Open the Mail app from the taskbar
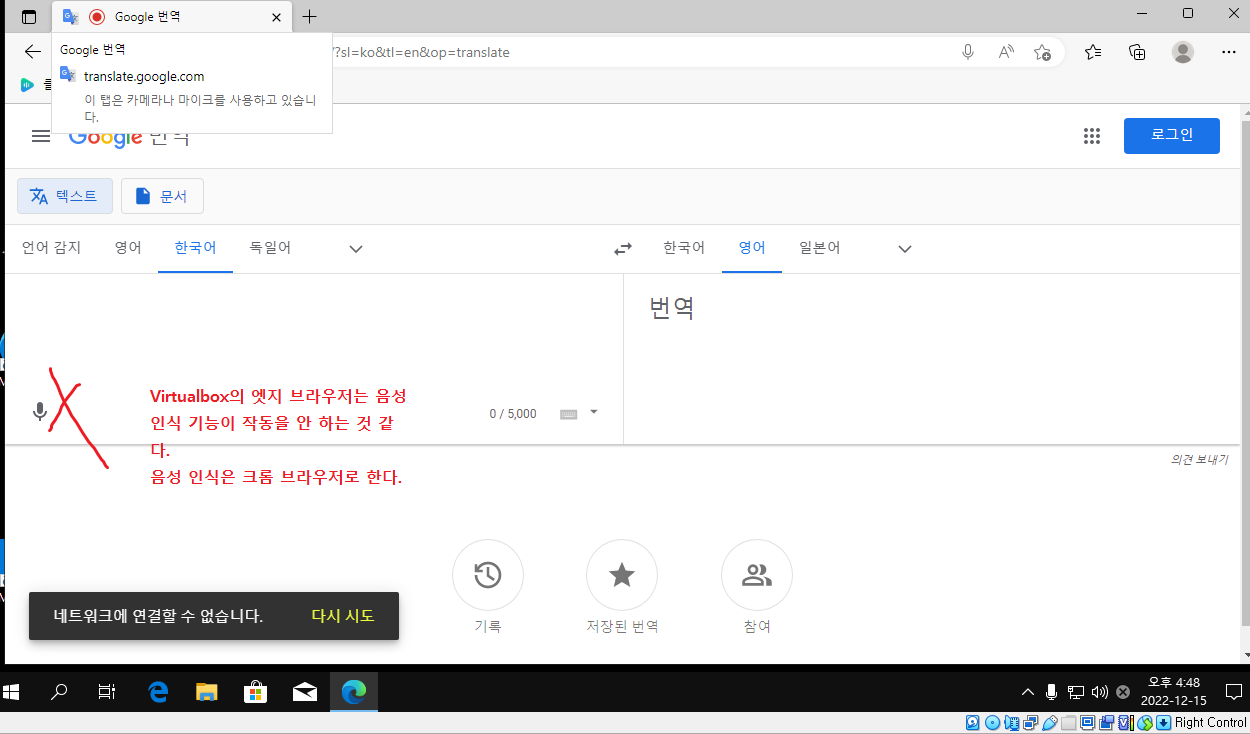The image size is (1250, 734). click(305, 691)
